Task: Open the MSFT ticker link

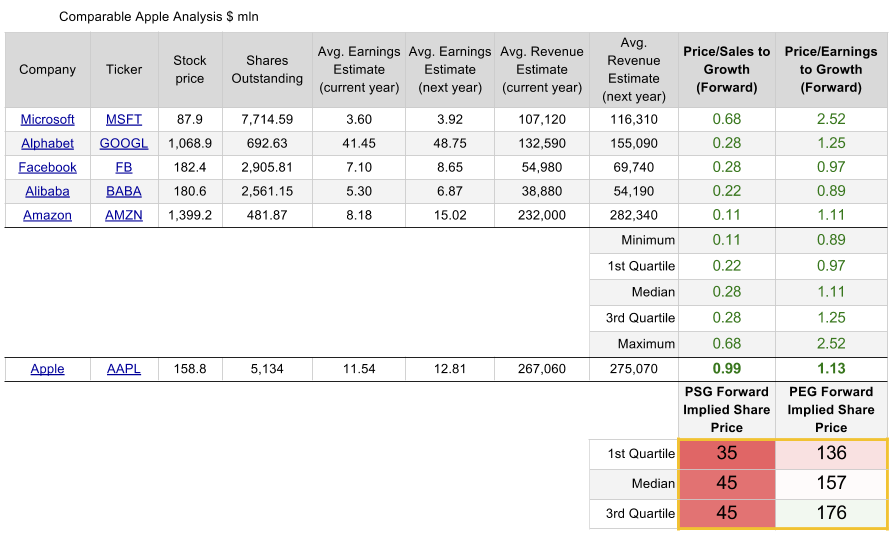Action: coord(124,120)
